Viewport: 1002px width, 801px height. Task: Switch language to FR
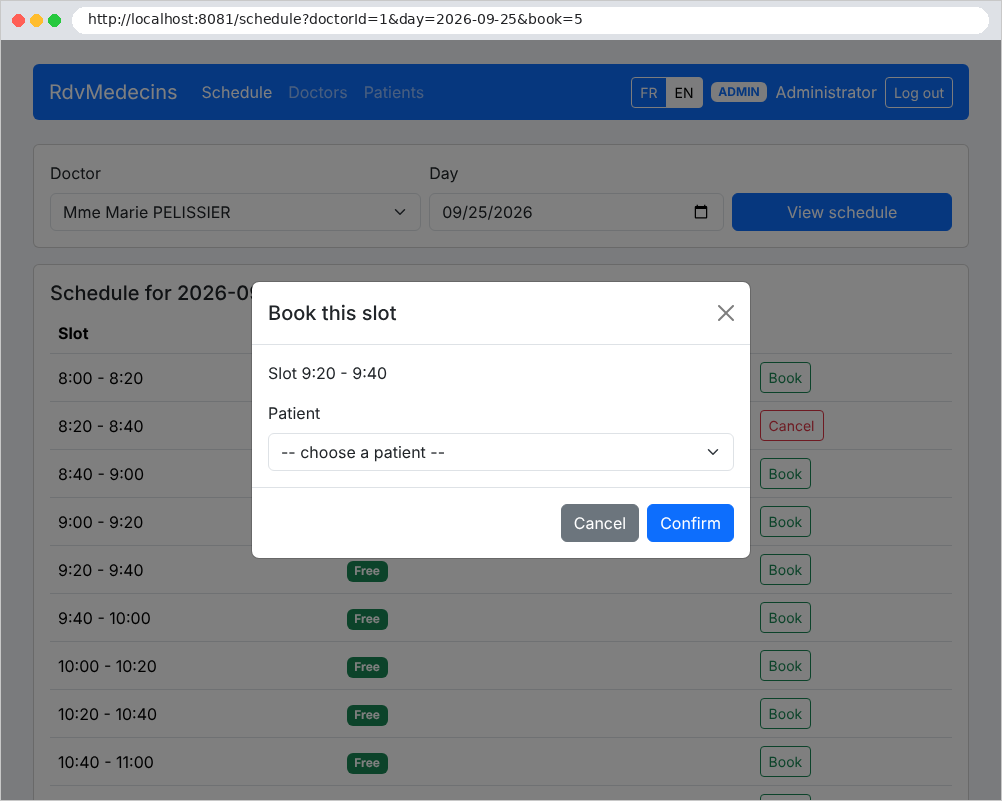pyautogui.click(x=649, y=93)
